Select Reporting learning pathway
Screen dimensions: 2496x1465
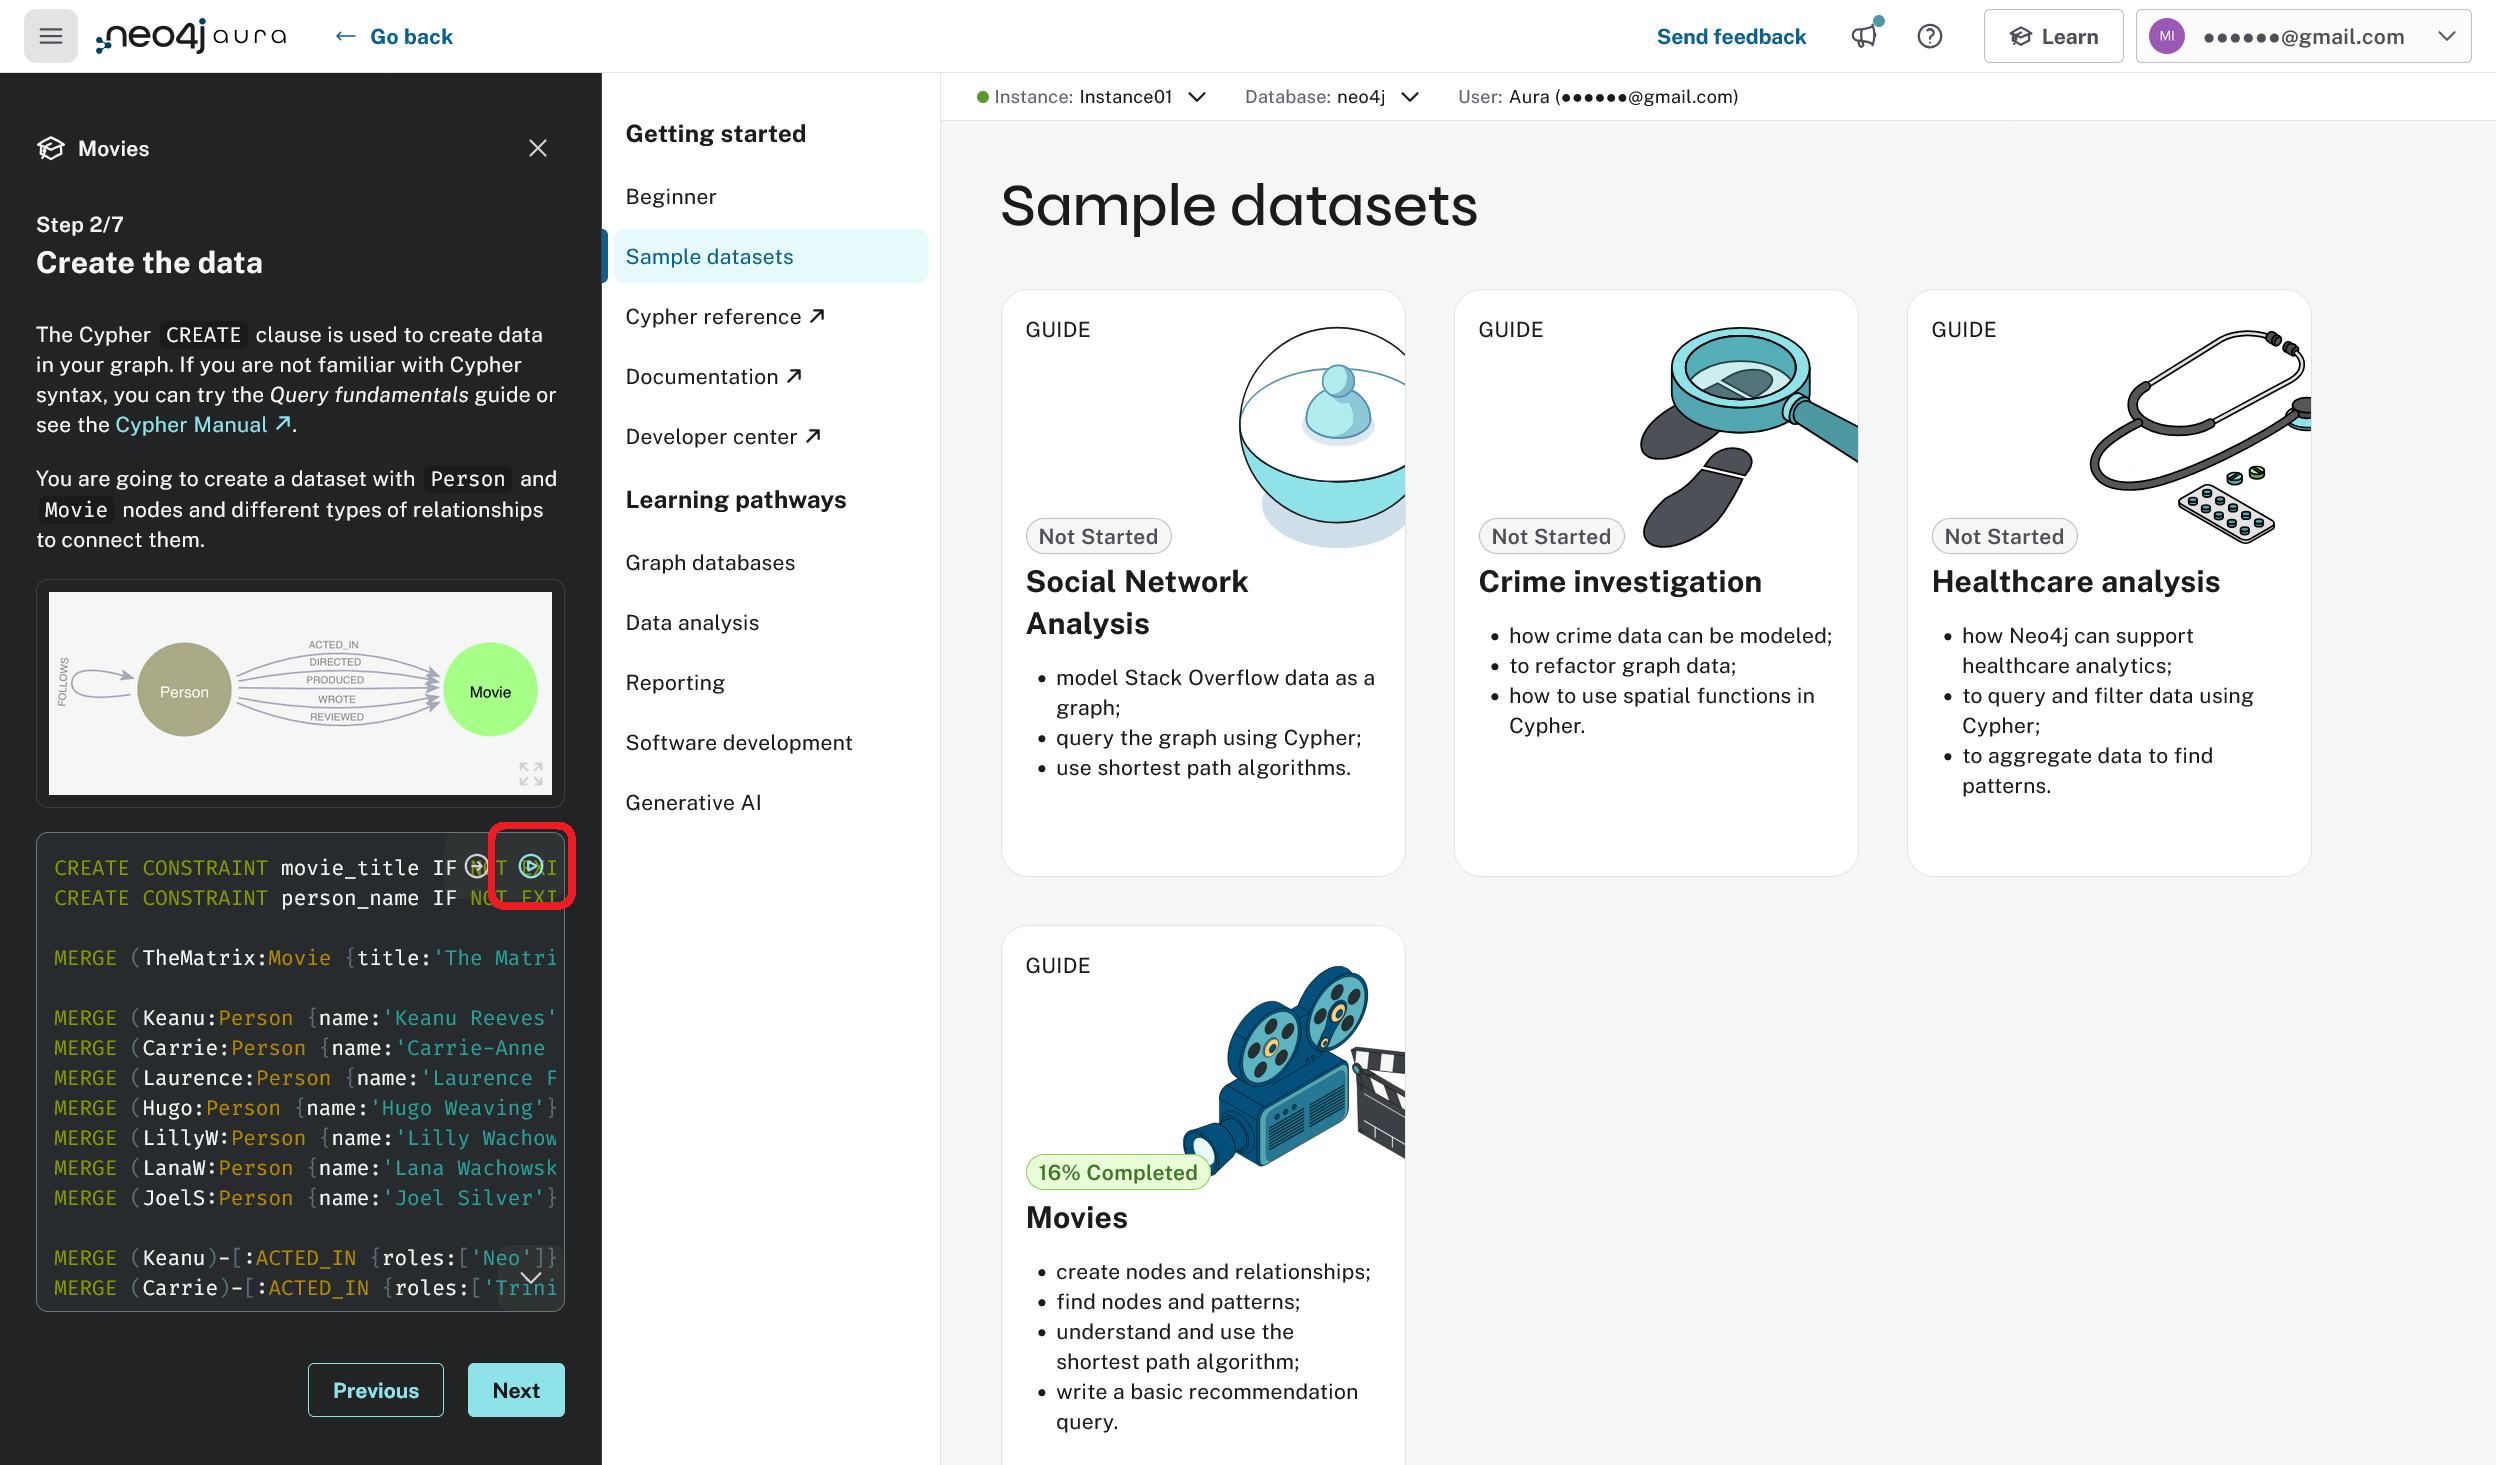[x=675, y=683]
